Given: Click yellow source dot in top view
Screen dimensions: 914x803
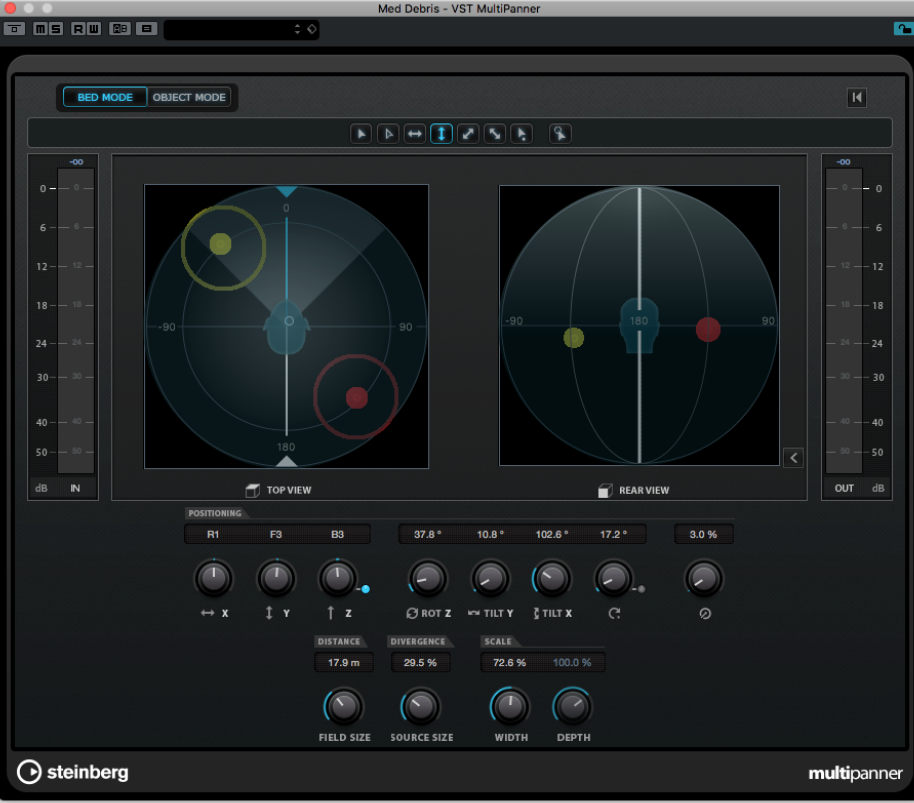Looking at the screenshot, I should point(220,244).
